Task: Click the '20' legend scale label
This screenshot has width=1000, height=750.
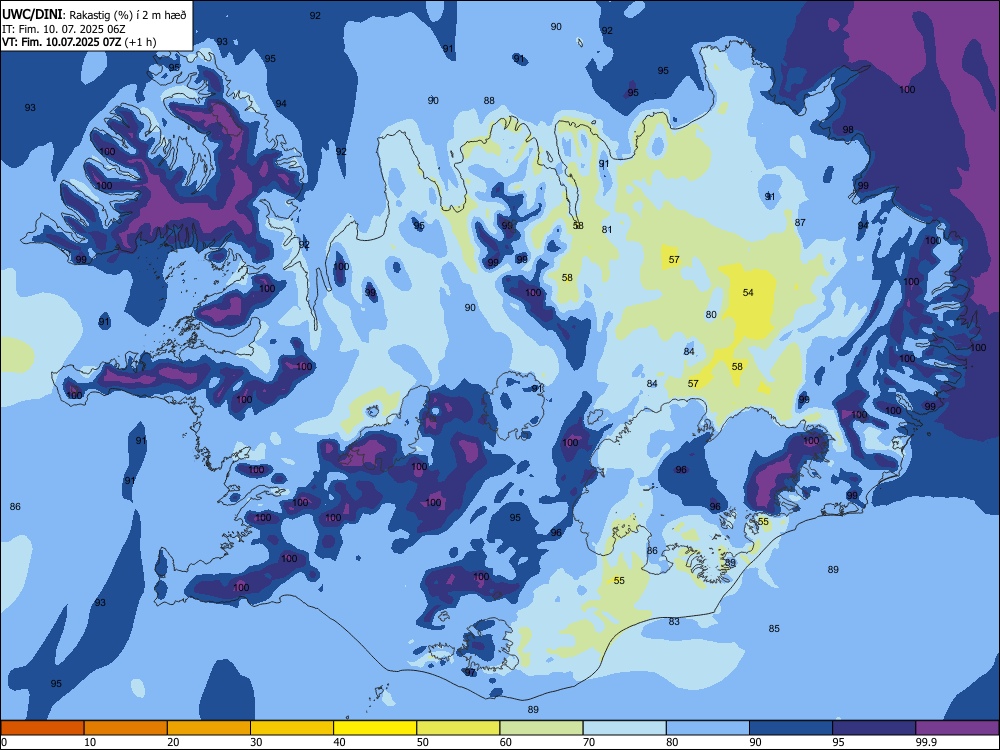Action: point(173,742)
